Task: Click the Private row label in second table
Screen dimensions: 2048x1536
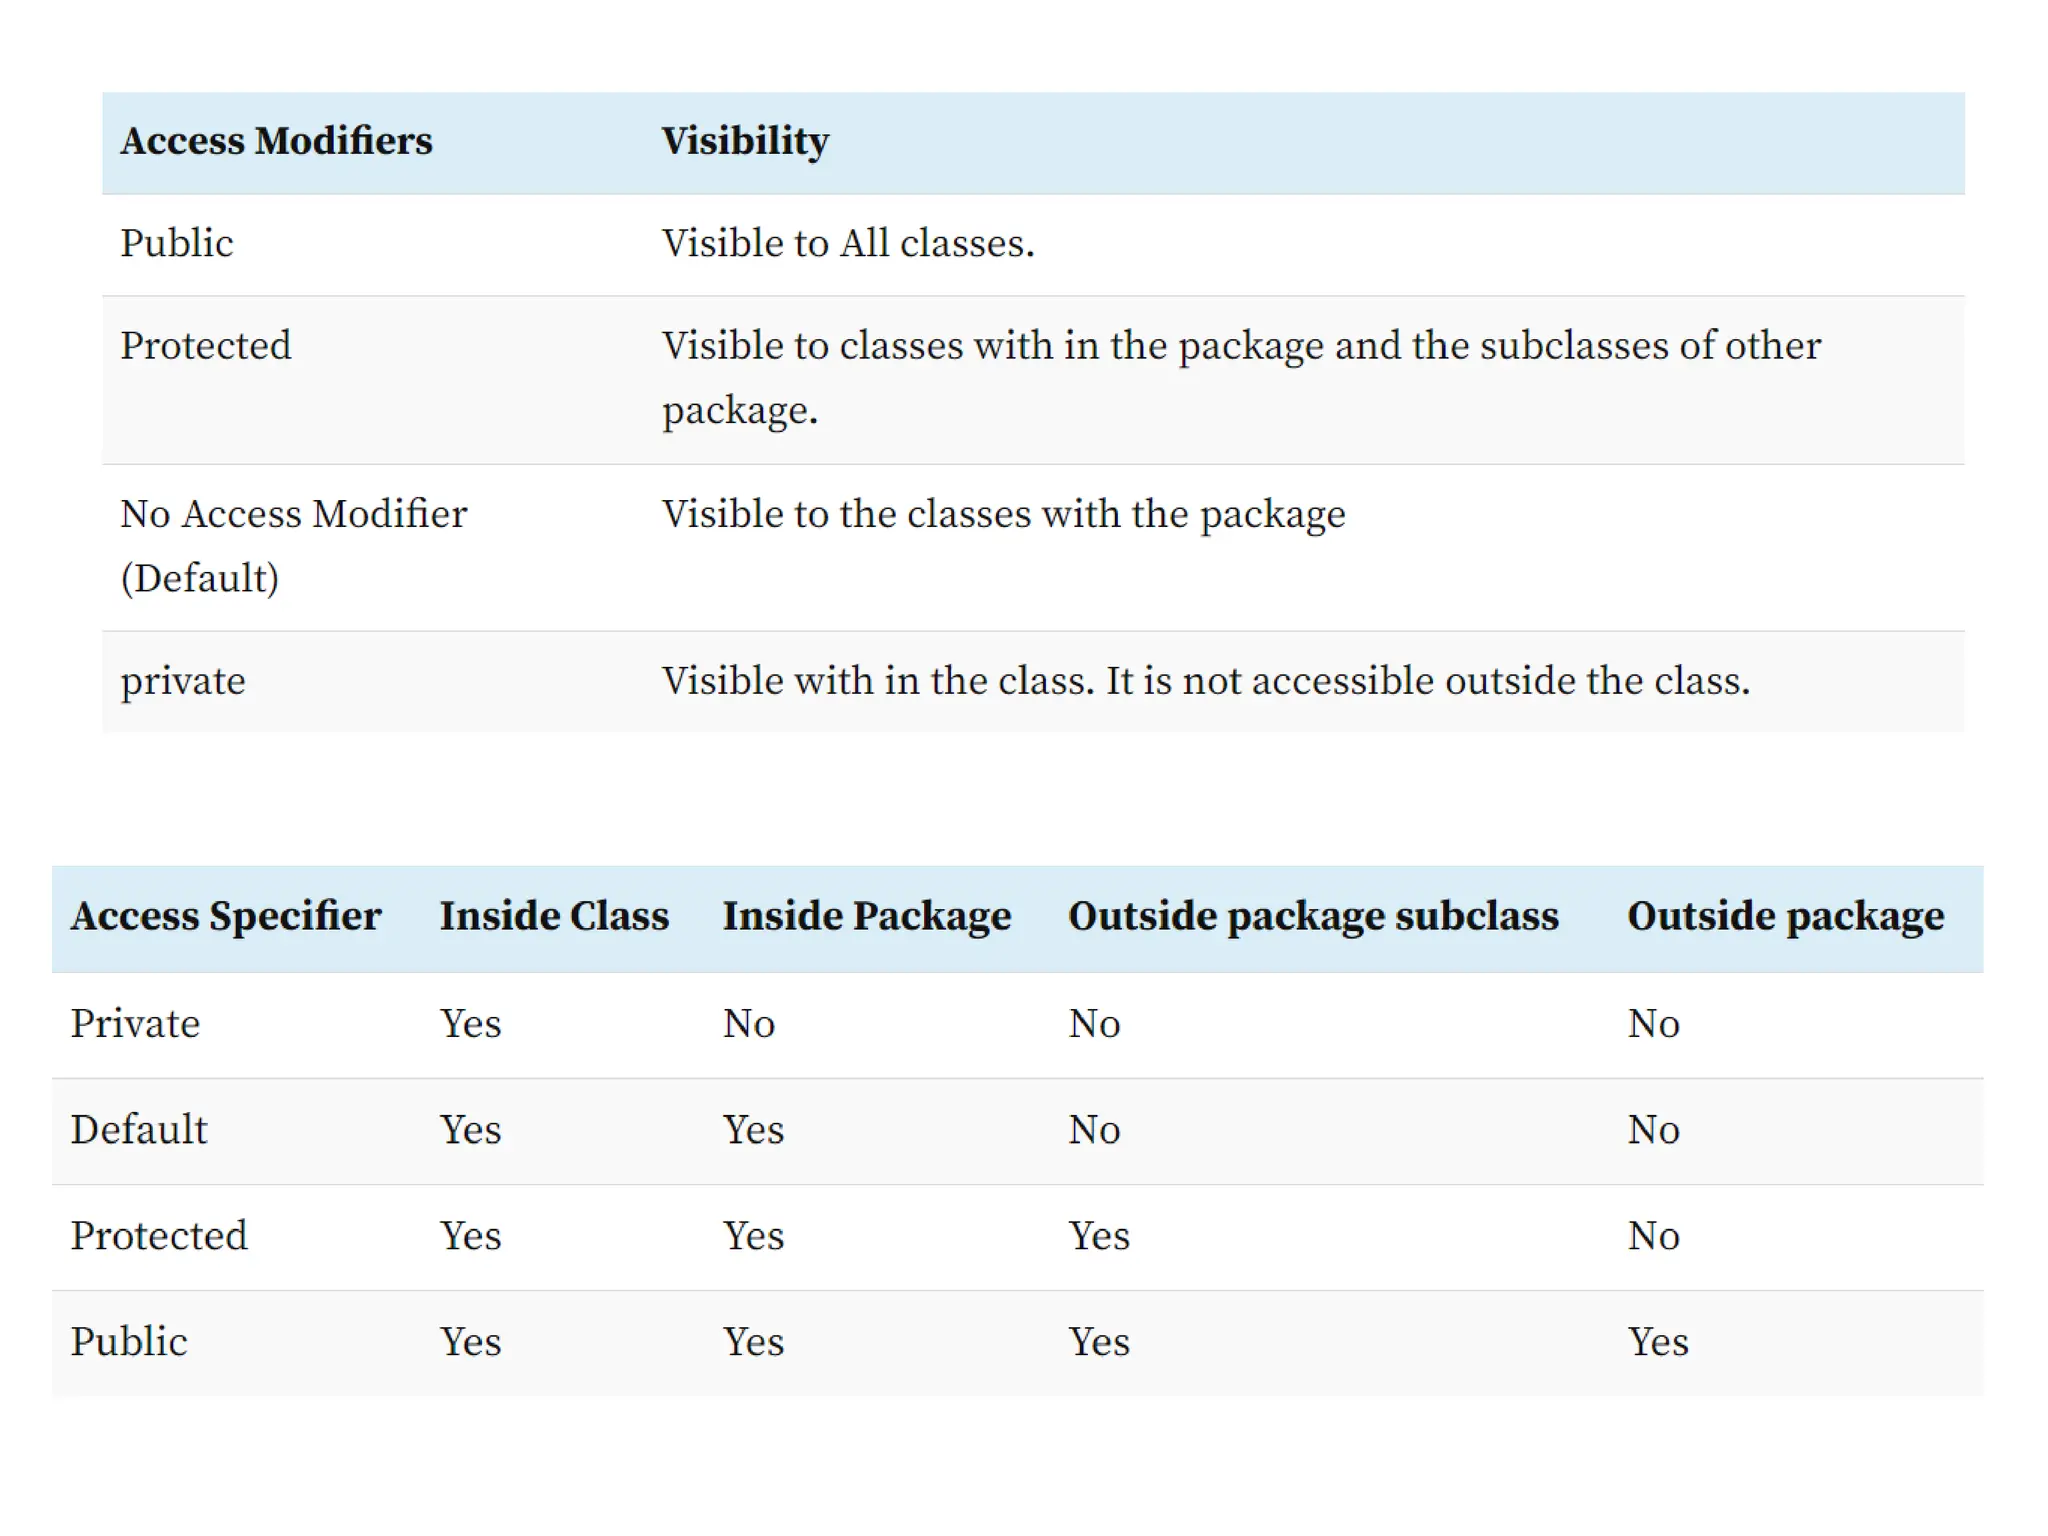Action: [135, 1024]
